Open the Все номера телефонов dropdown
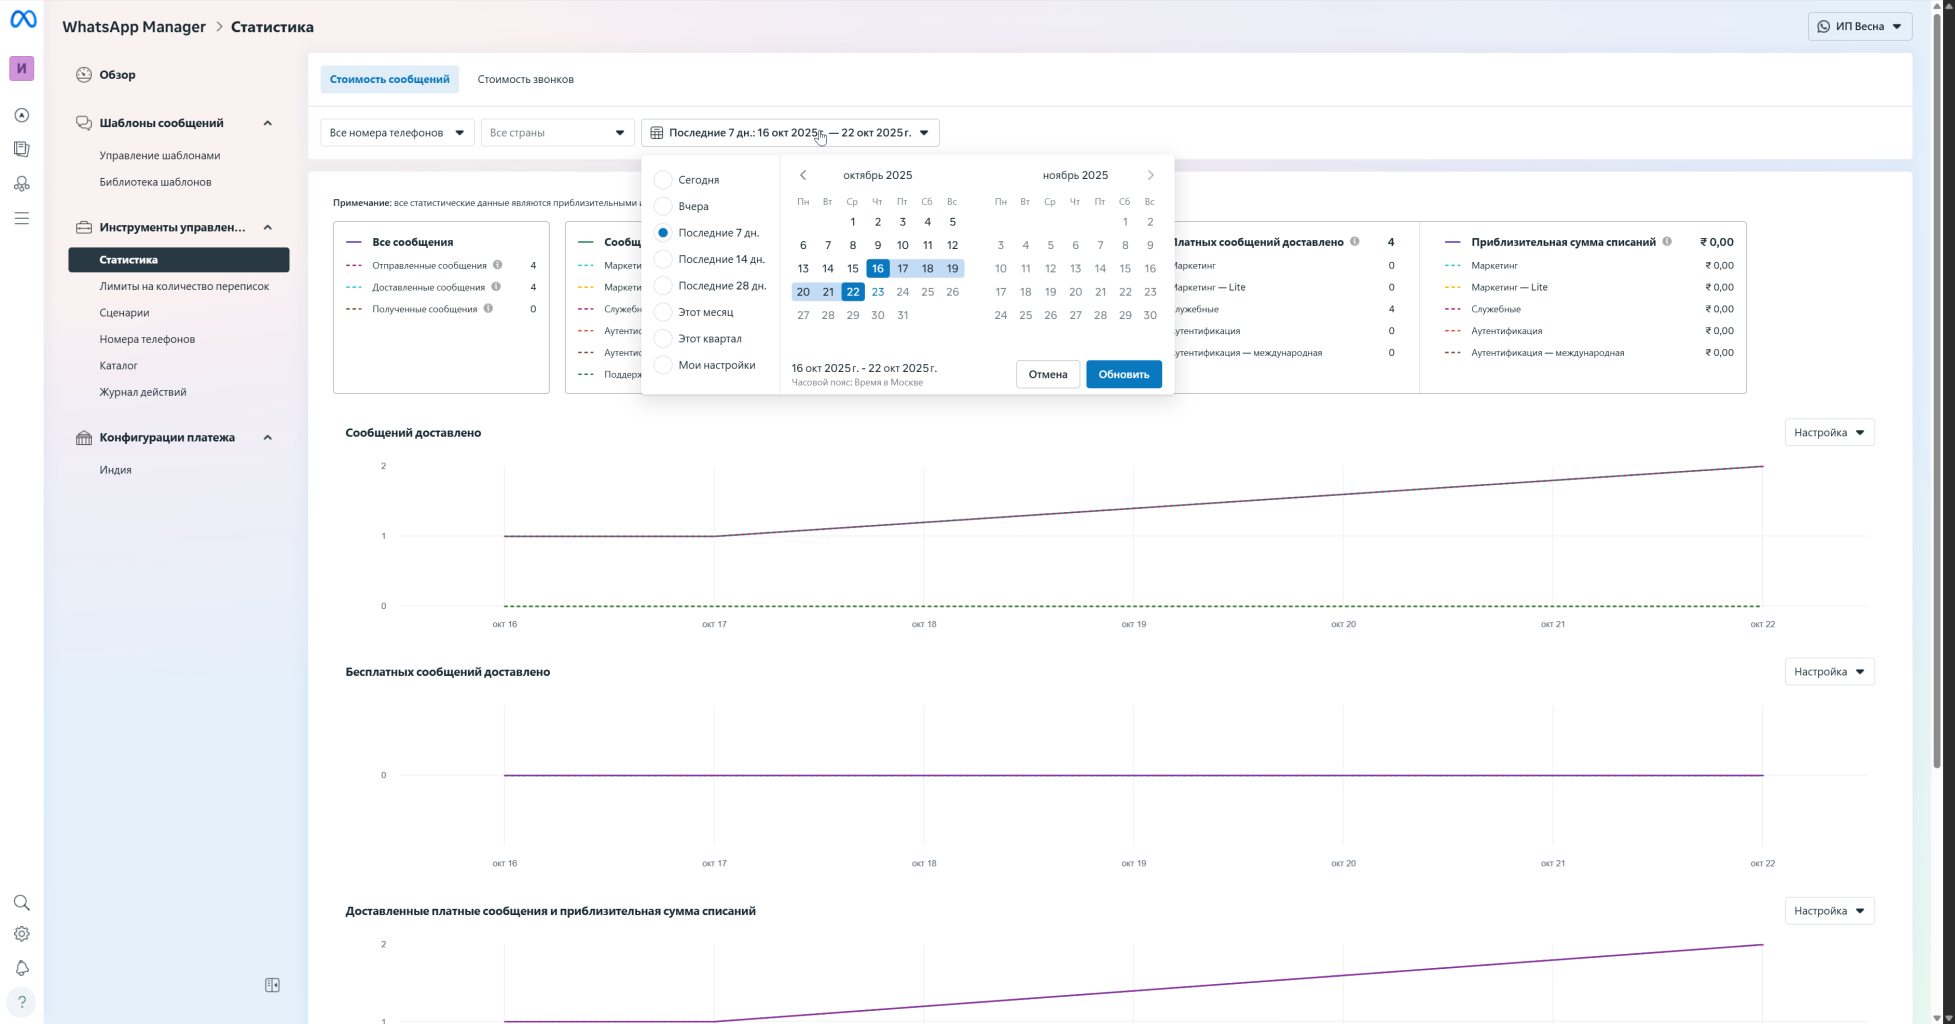The height and width of the screenshot is (1024, 1955). coord(397,132)
